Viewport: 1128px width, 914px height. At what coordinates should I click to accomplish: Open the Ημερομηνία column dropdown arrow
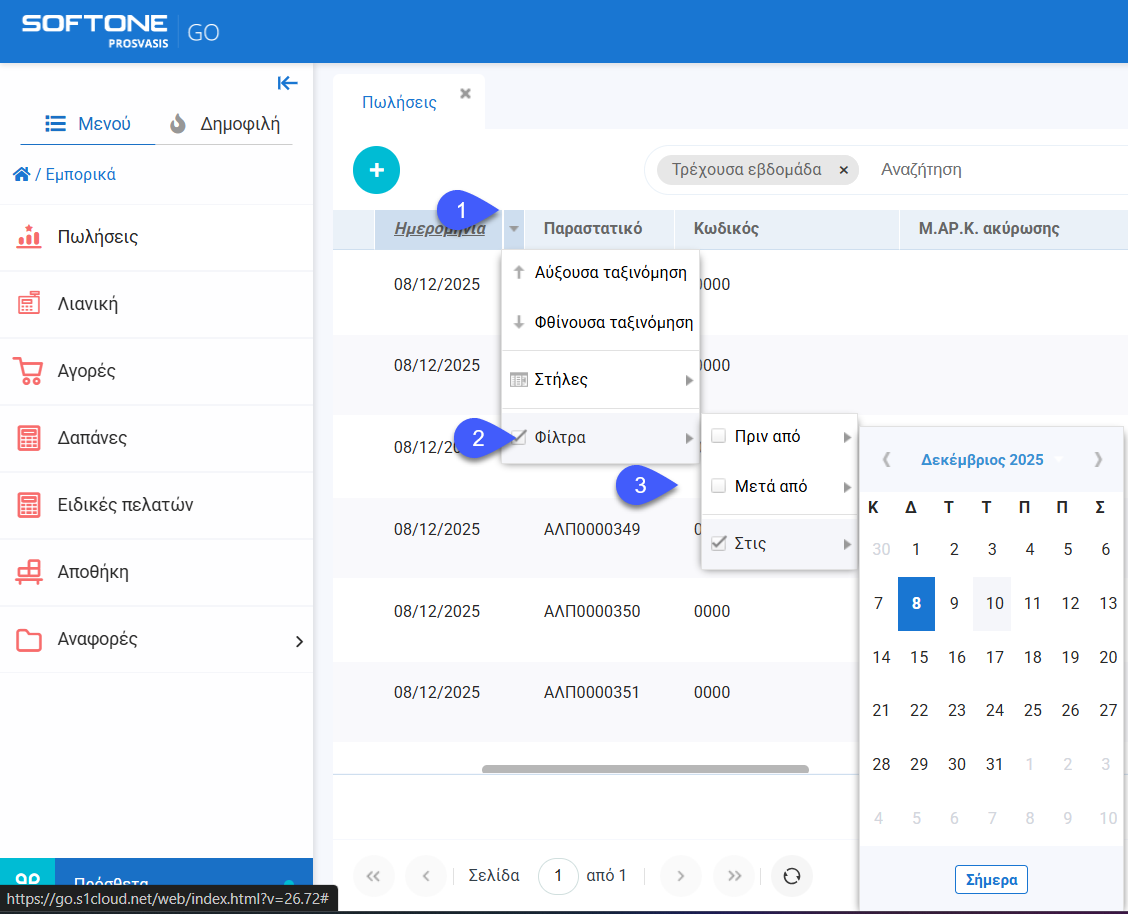[513, 229]
